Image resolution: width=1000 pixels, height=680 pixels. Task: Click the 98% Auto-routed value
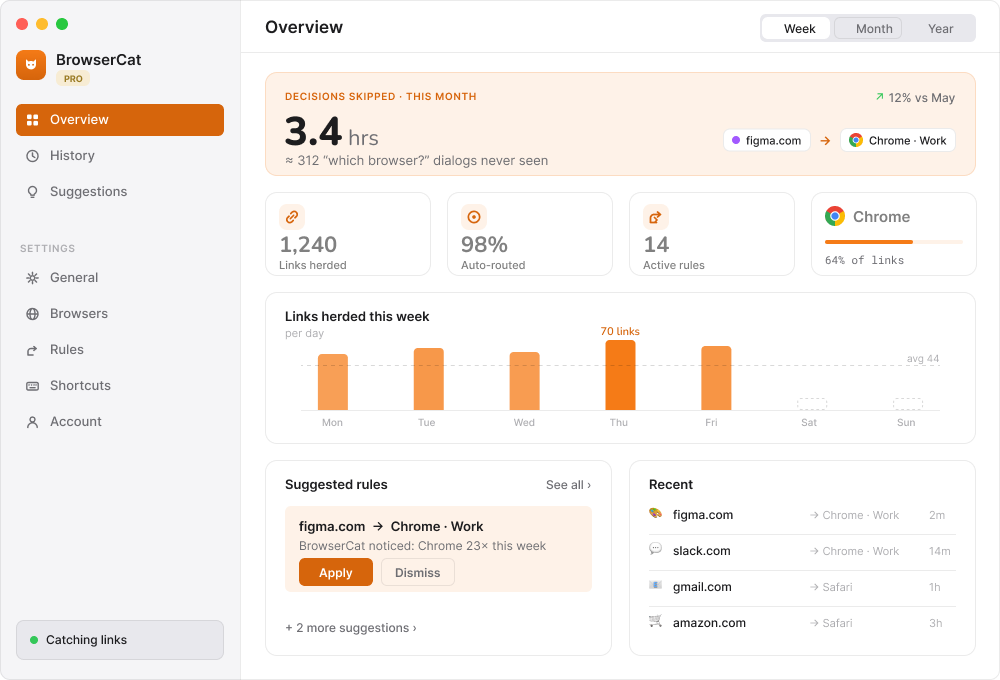(484, 244)
